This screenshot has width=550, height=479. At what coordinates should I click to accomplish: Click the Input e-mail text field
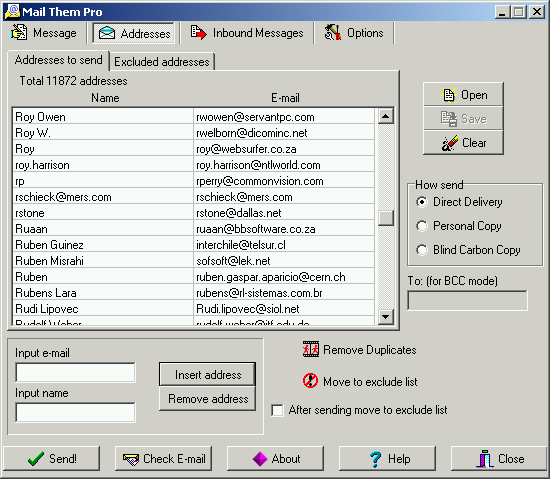[x=75, y=372]
